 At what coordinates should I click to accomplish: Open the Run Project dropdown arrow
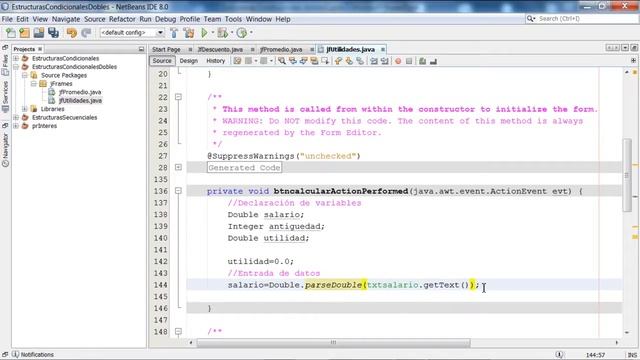tap(213, 33)
